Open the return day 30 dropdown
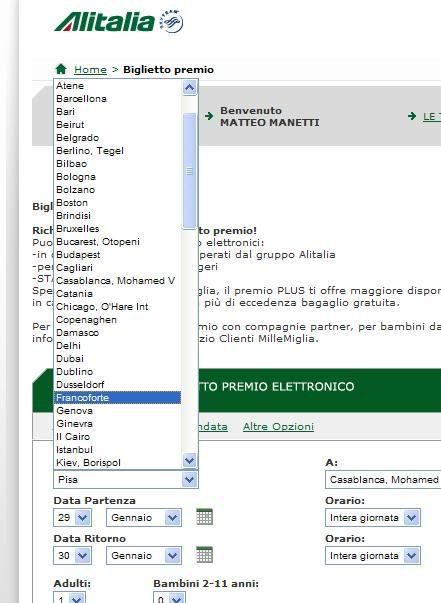This screenshot has width=441, height=603. (73, 556)
